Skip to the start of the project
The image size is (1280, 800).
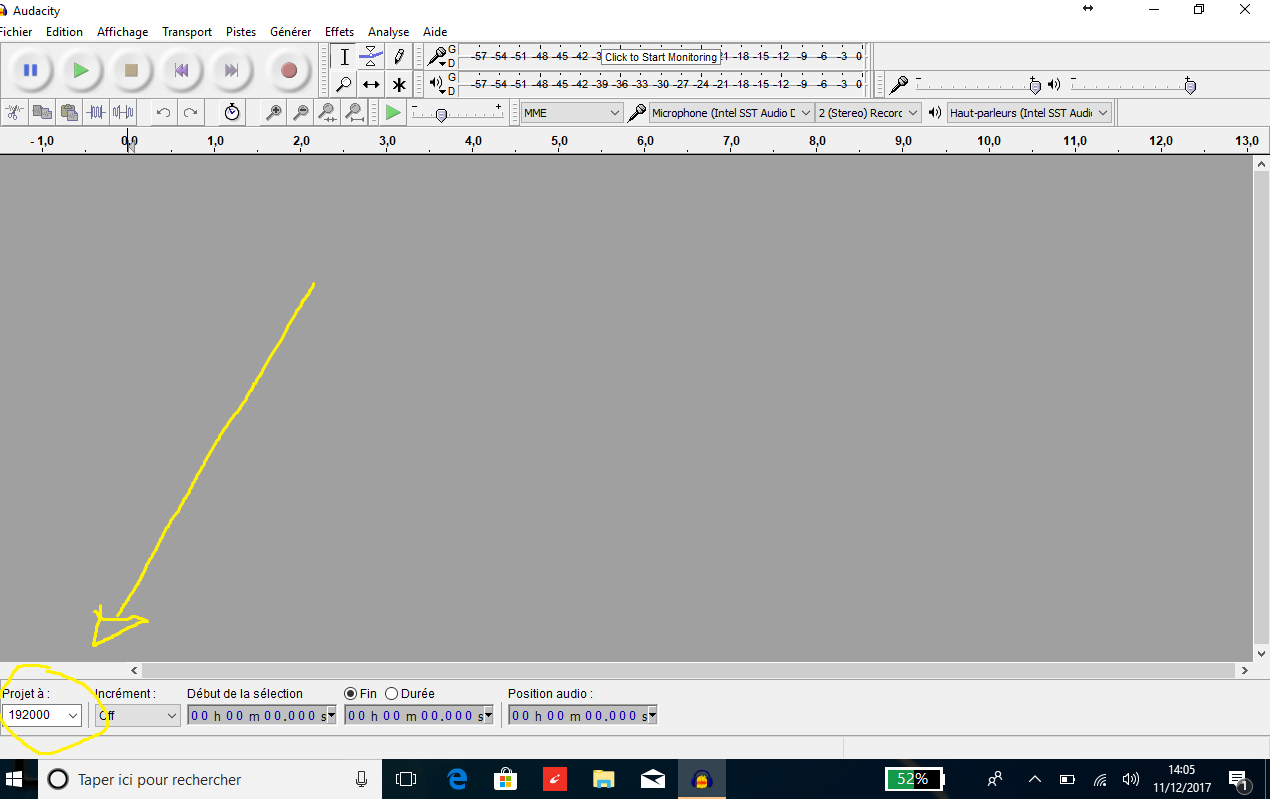pyautogui.click(x=181, y=70)
